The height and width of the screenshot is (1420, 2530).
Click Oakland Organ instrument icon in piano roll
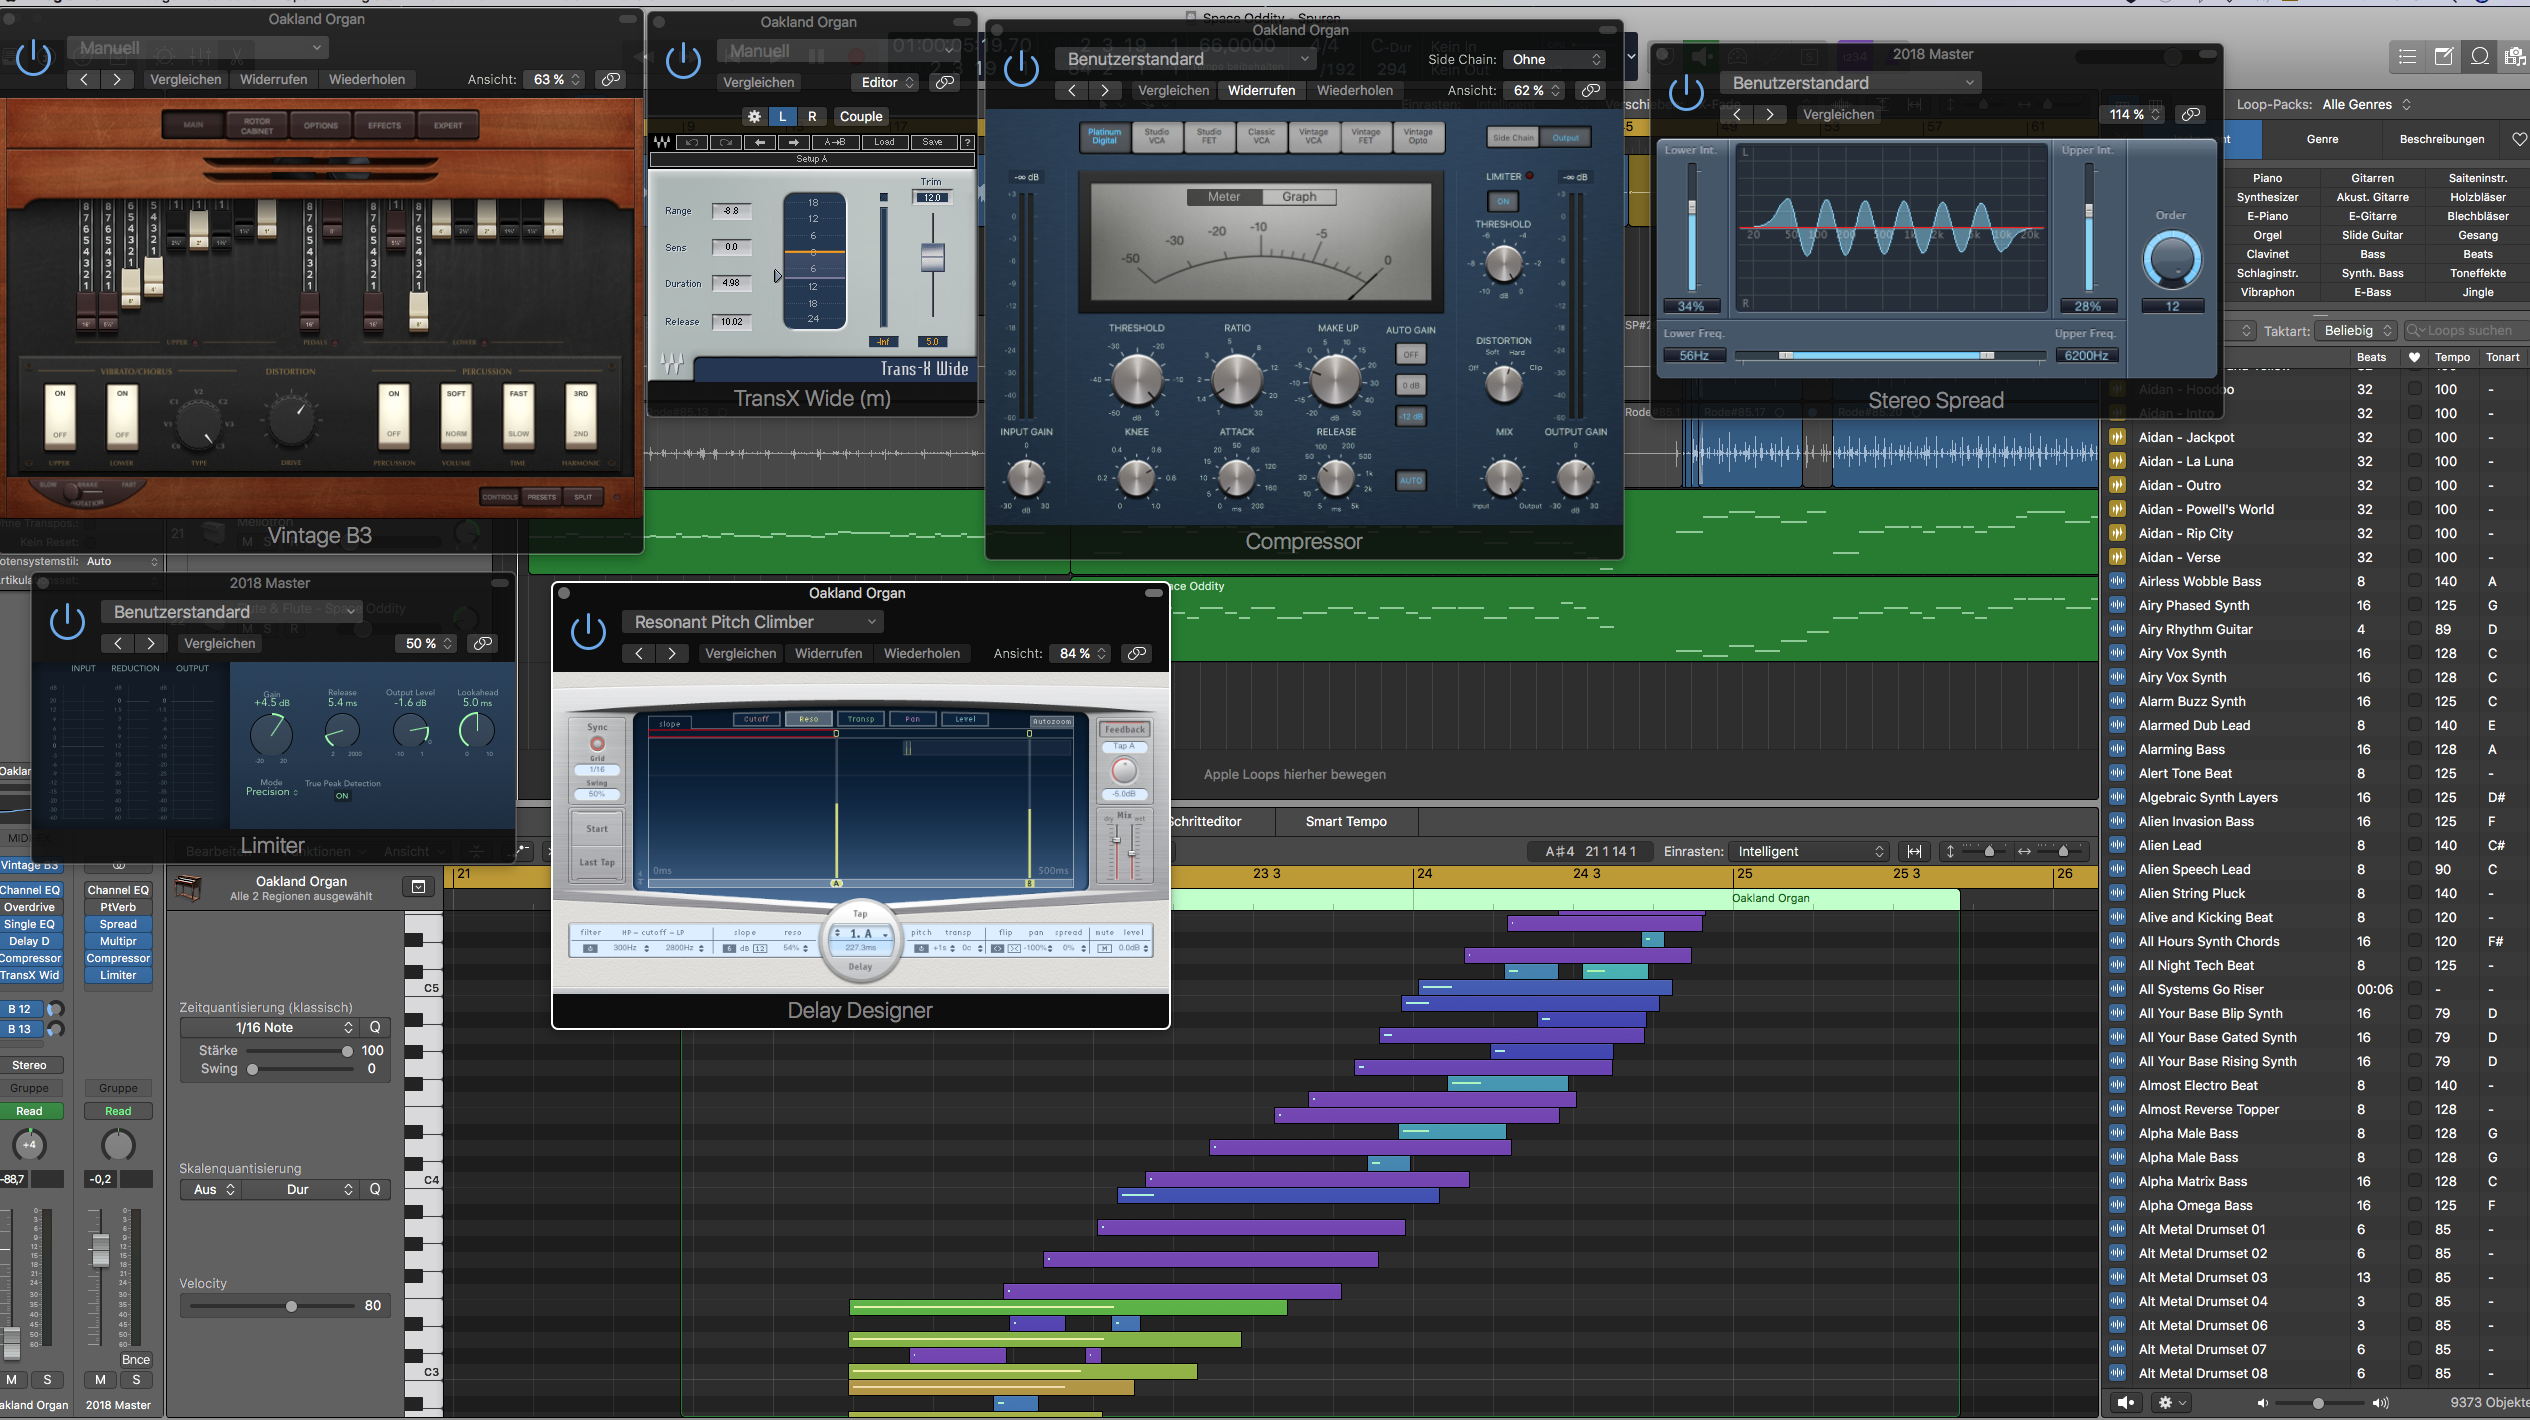(x=188, y=888)
